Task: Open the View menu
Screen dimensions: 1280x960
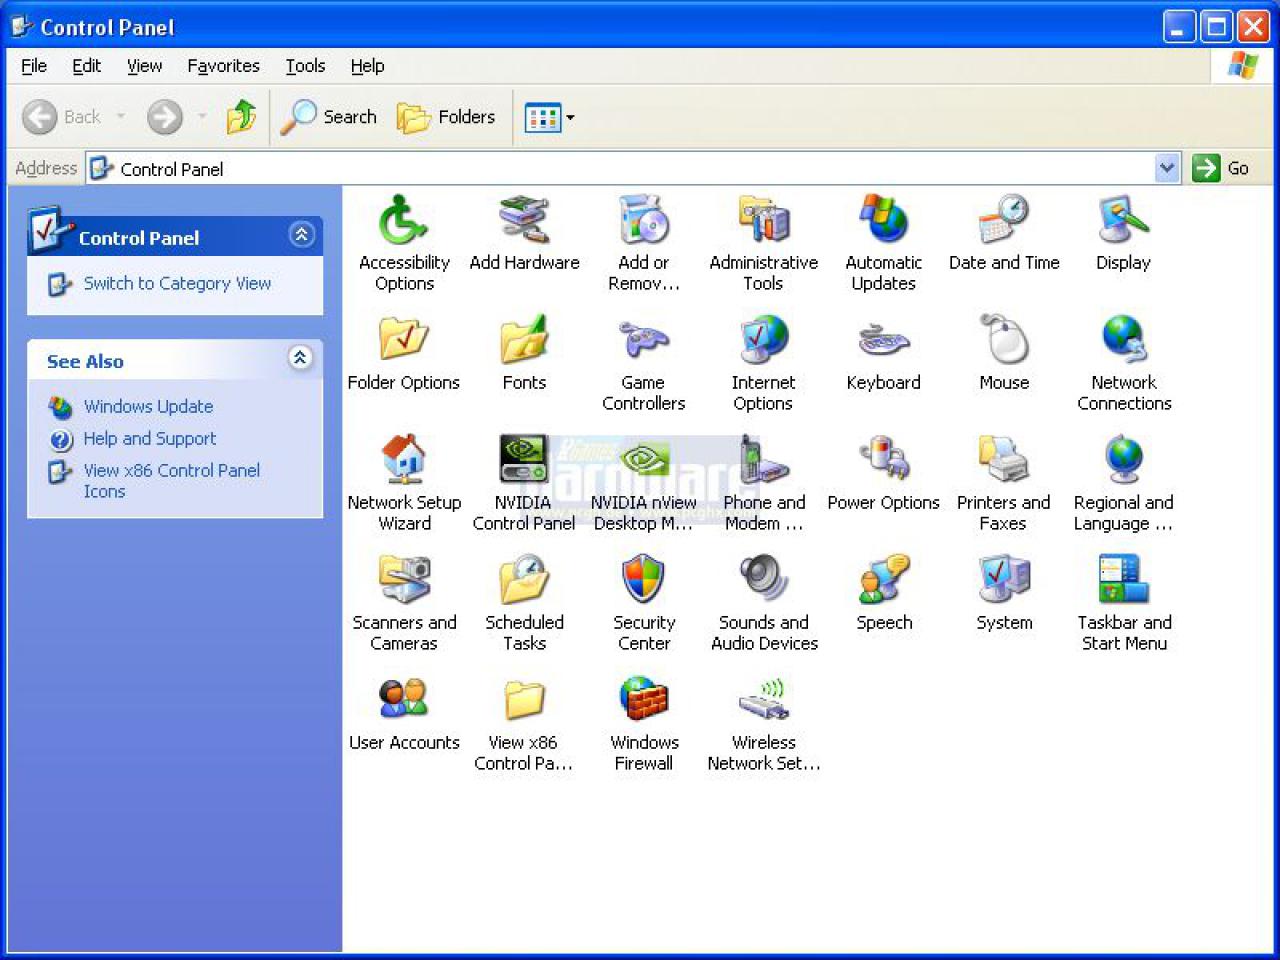Action: (144, 66)
